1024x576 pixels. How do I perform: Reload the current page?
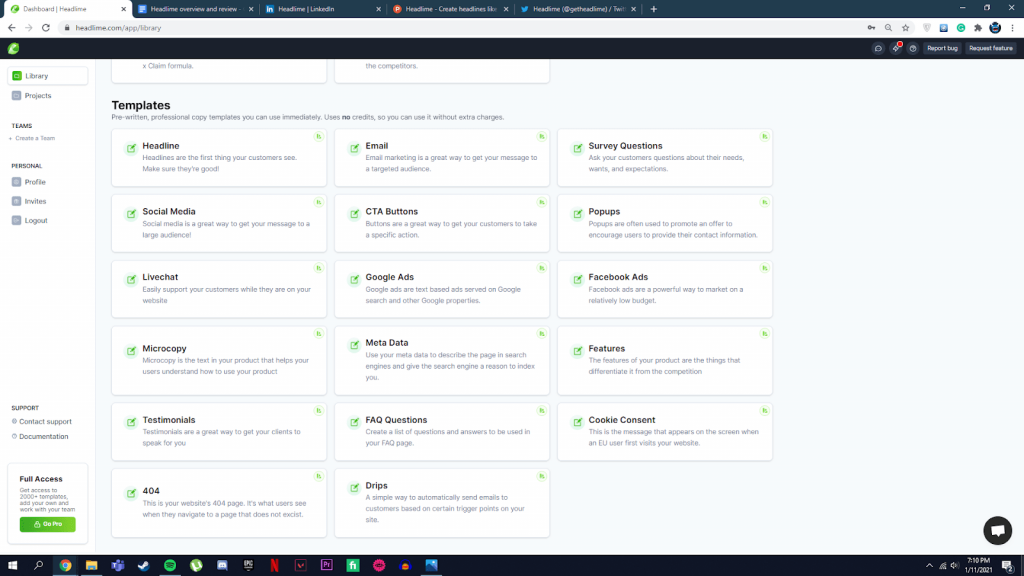[x=46, y=28]
